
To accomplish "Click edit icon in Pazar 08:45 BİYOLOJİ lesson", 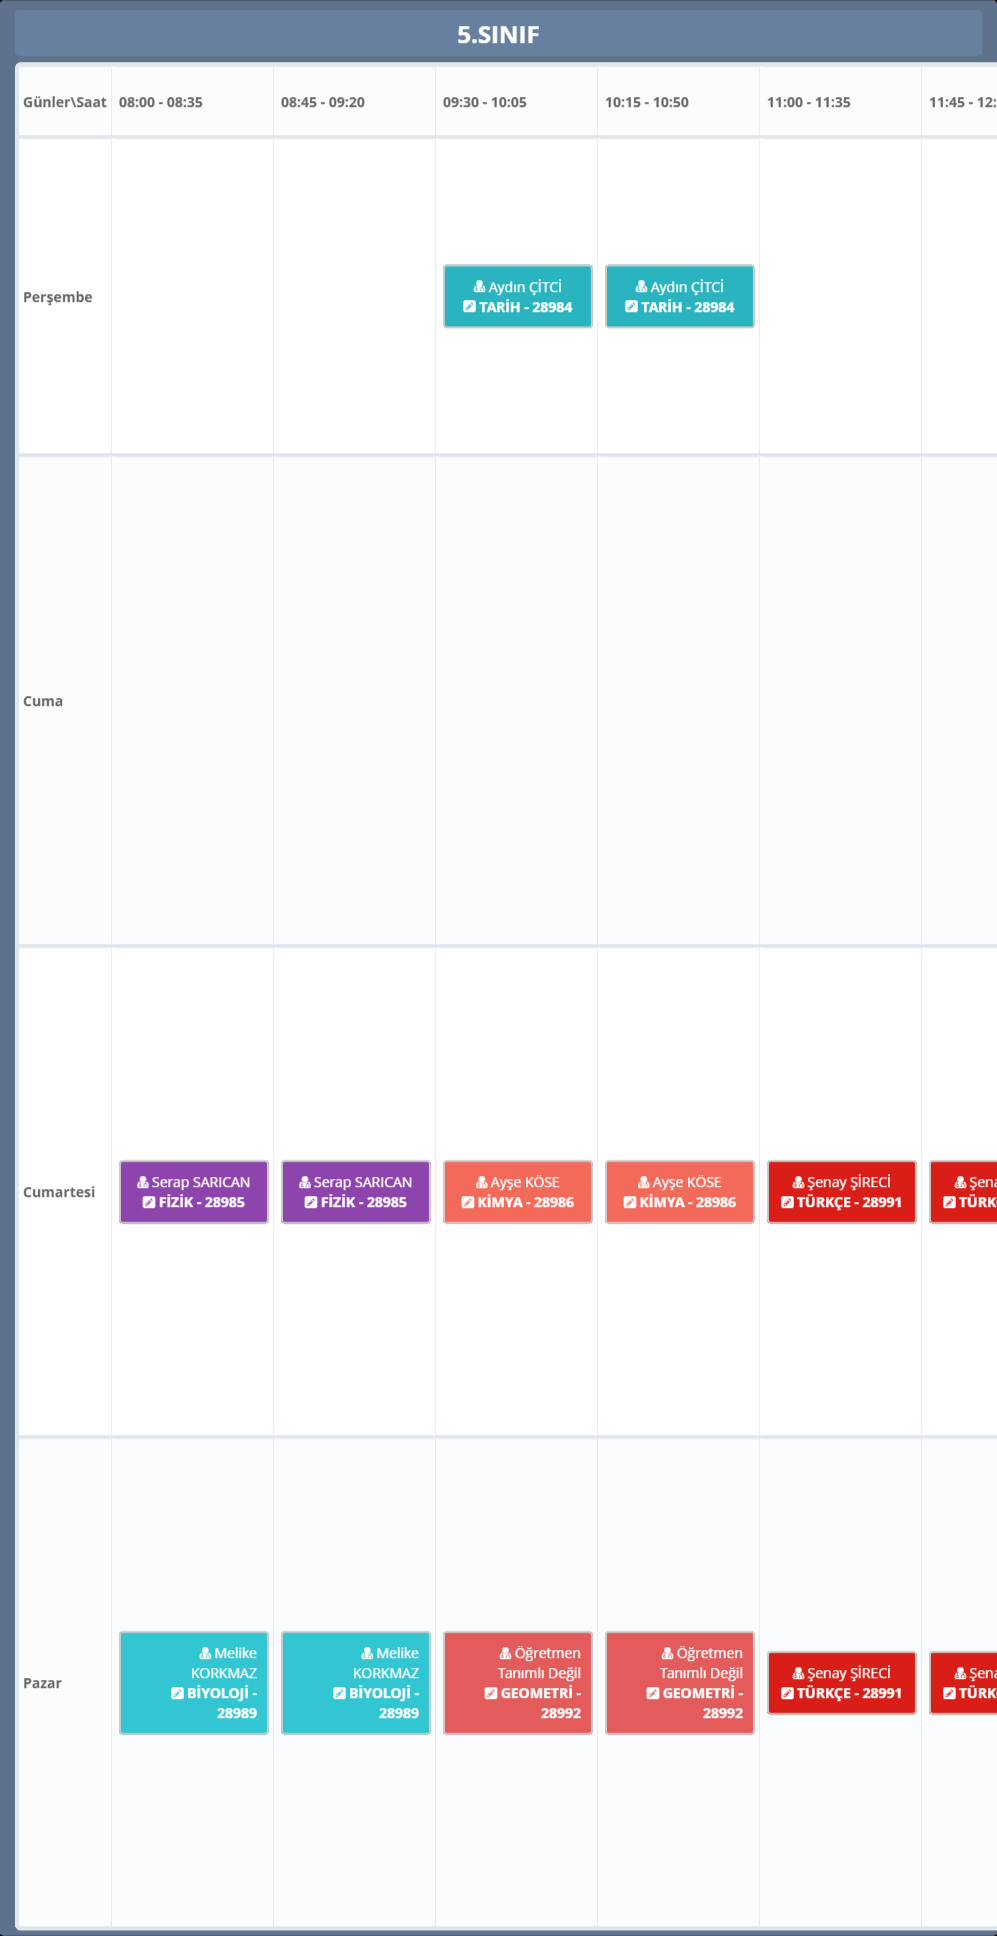I will (339, 1693).
